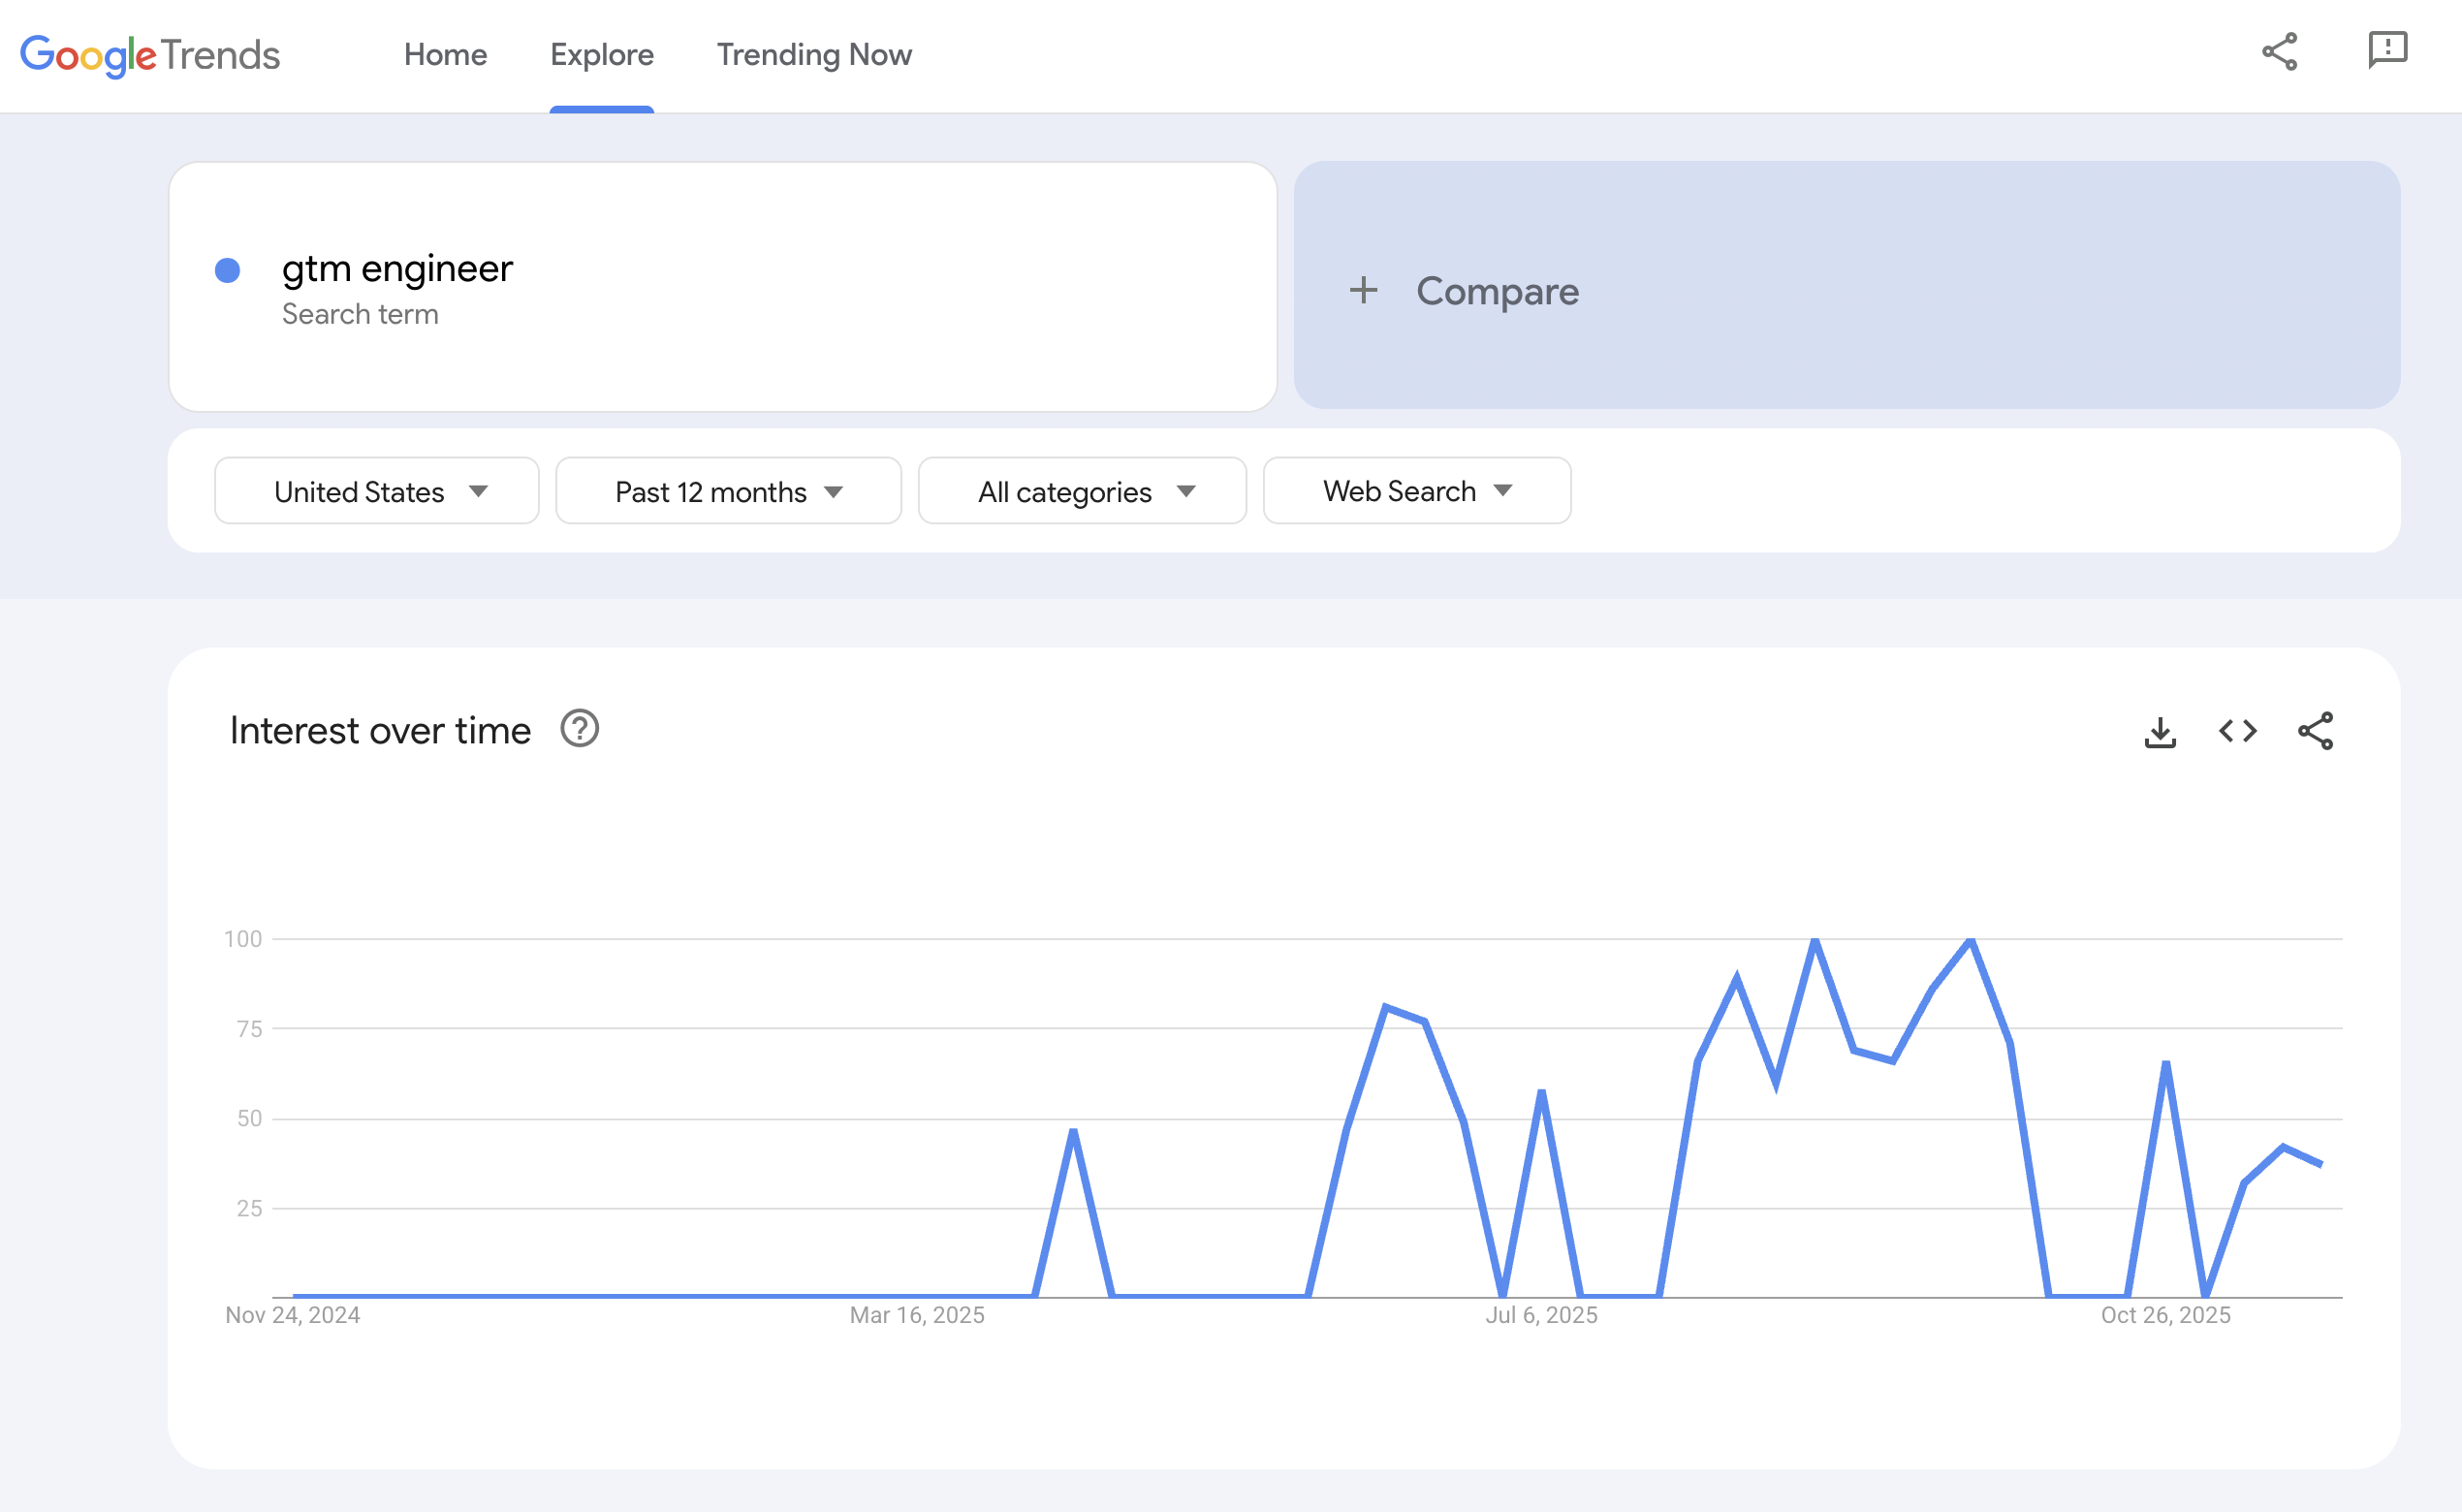Open the Web Search type dropdown
Image resolution: width=2462 pixels, height=1512 pixels.
pos(1416,490)
